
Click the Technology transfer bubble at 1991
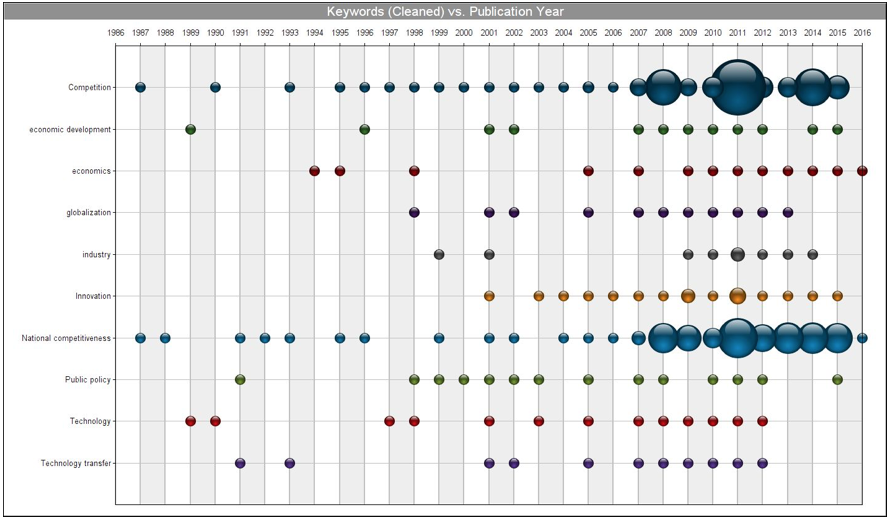coord(240,463)
